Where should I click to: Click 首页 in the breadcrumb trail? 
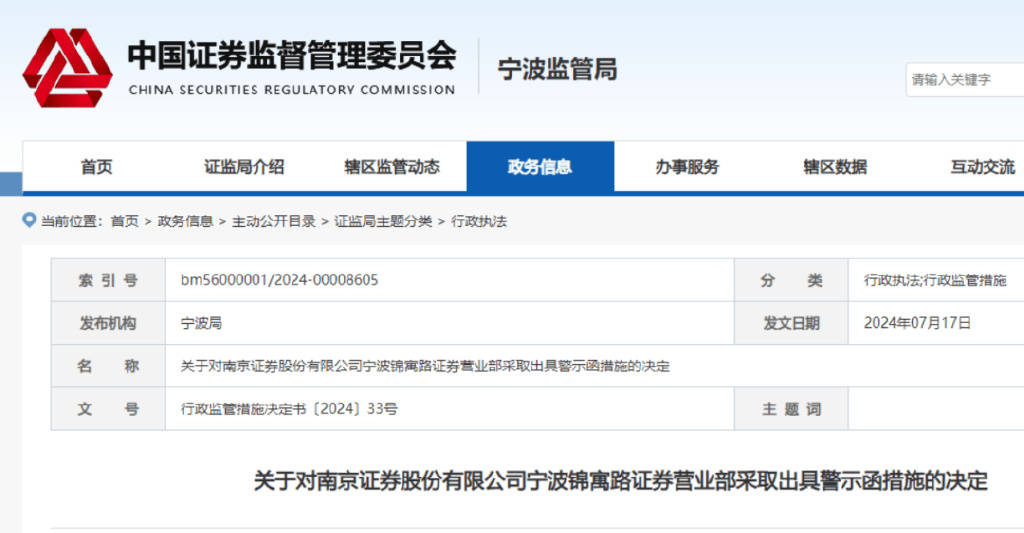[x=125, y=221]
